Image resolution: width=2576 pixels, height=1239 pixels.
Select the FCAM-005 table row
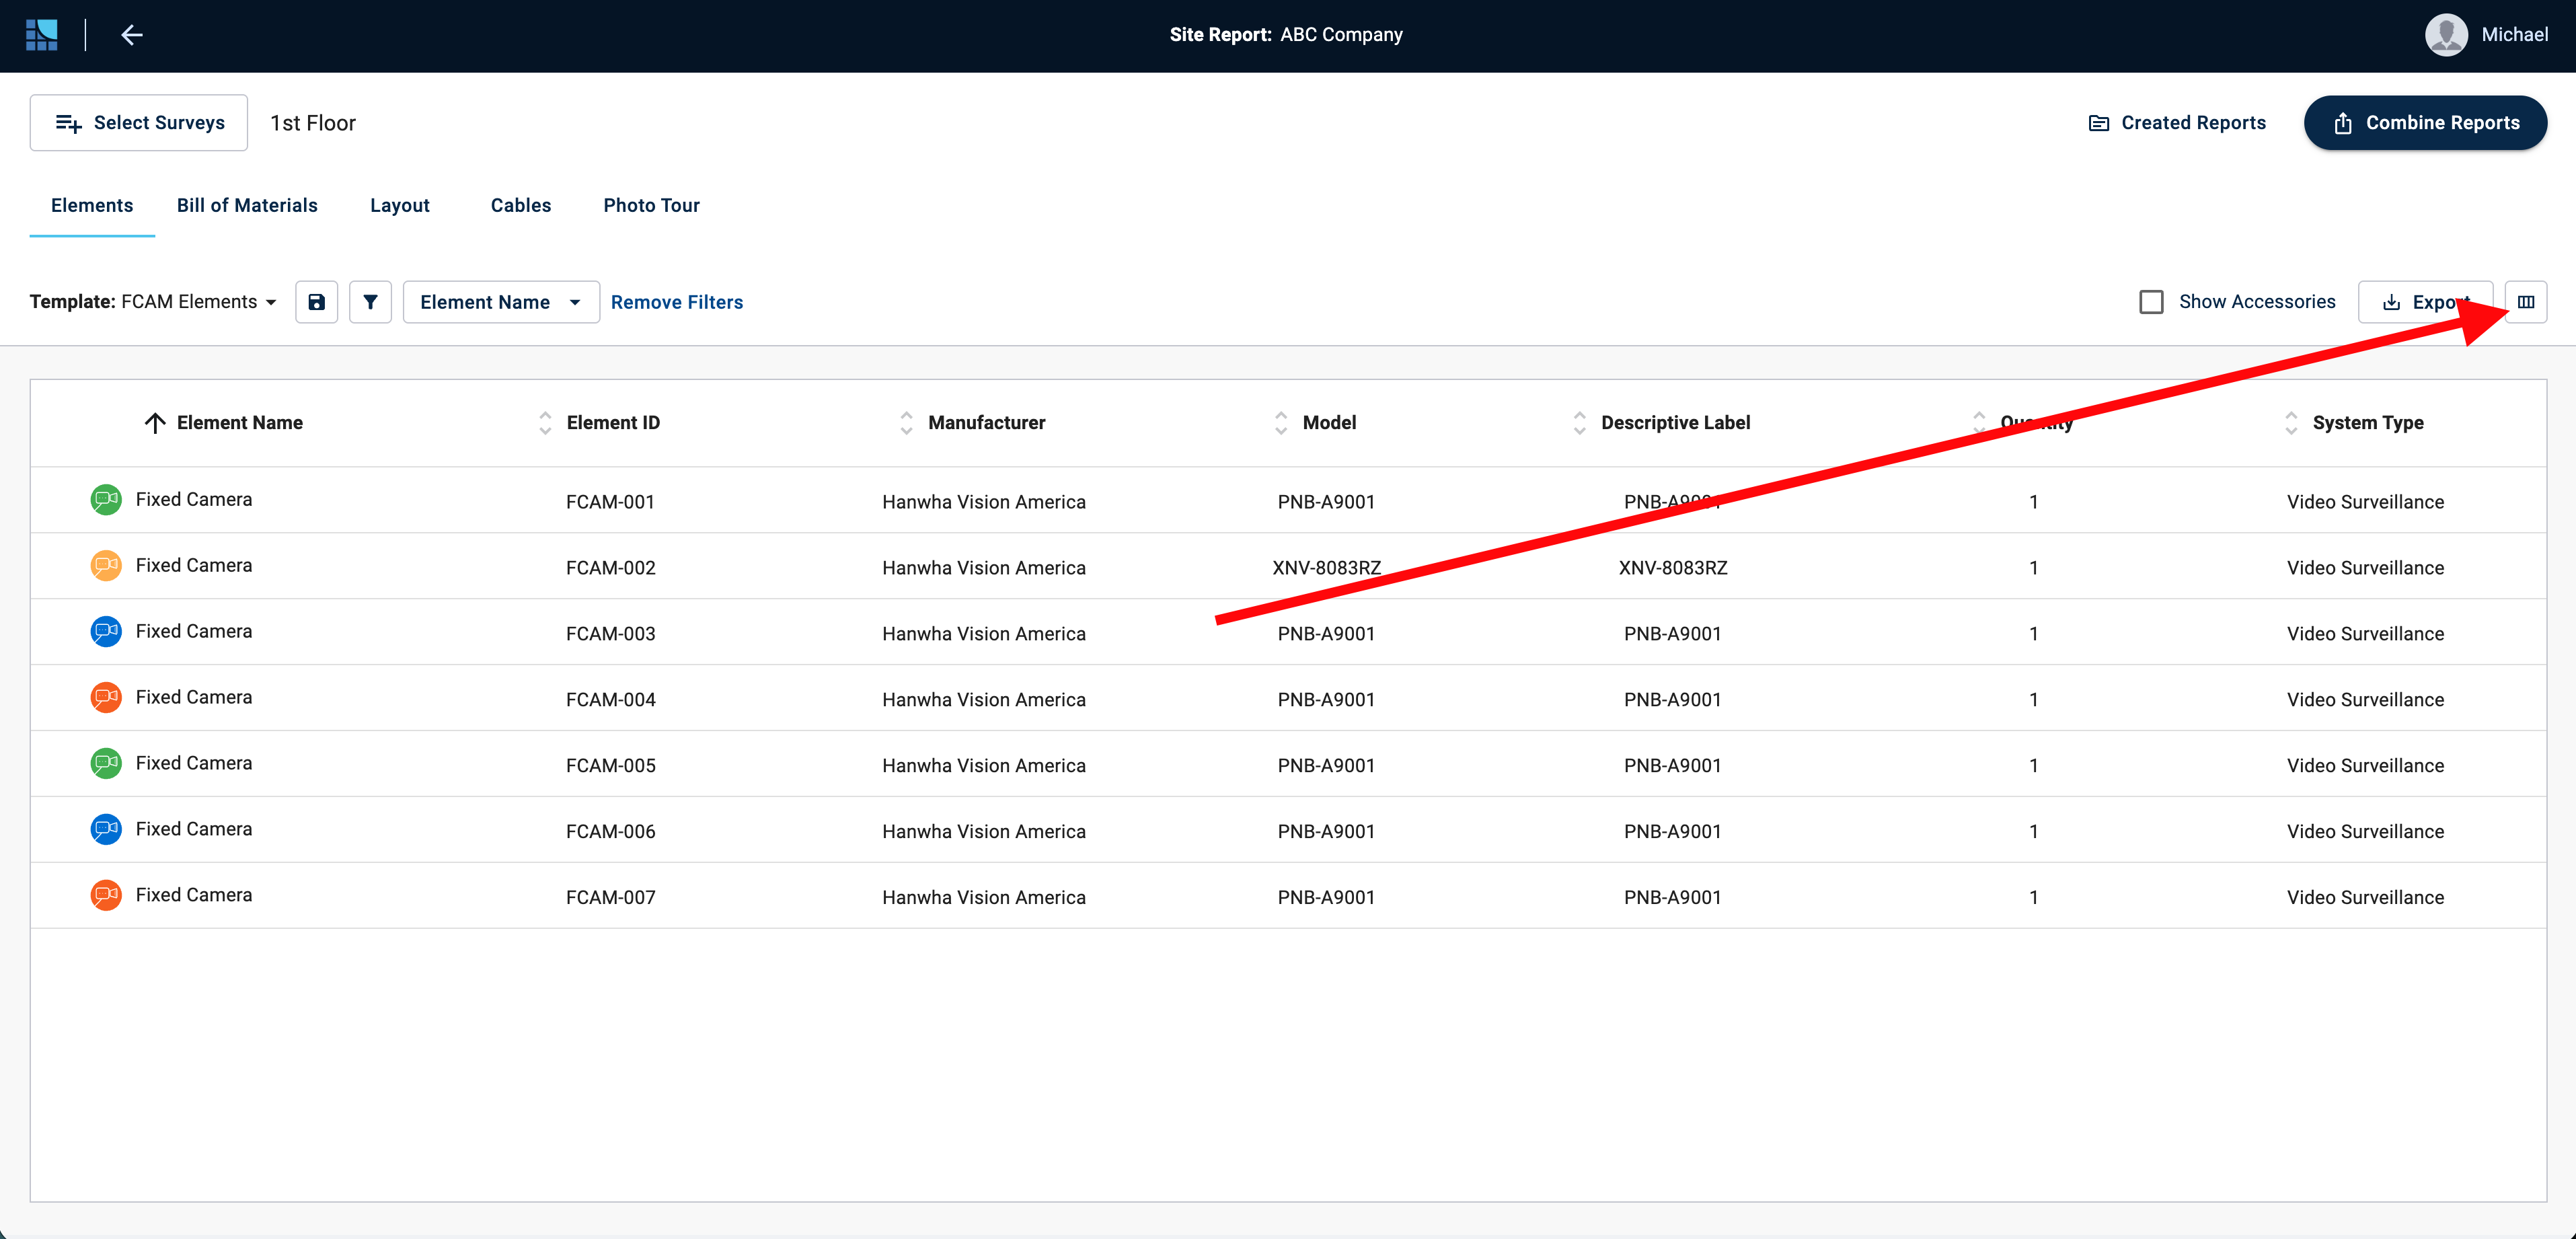[1287, 764]
